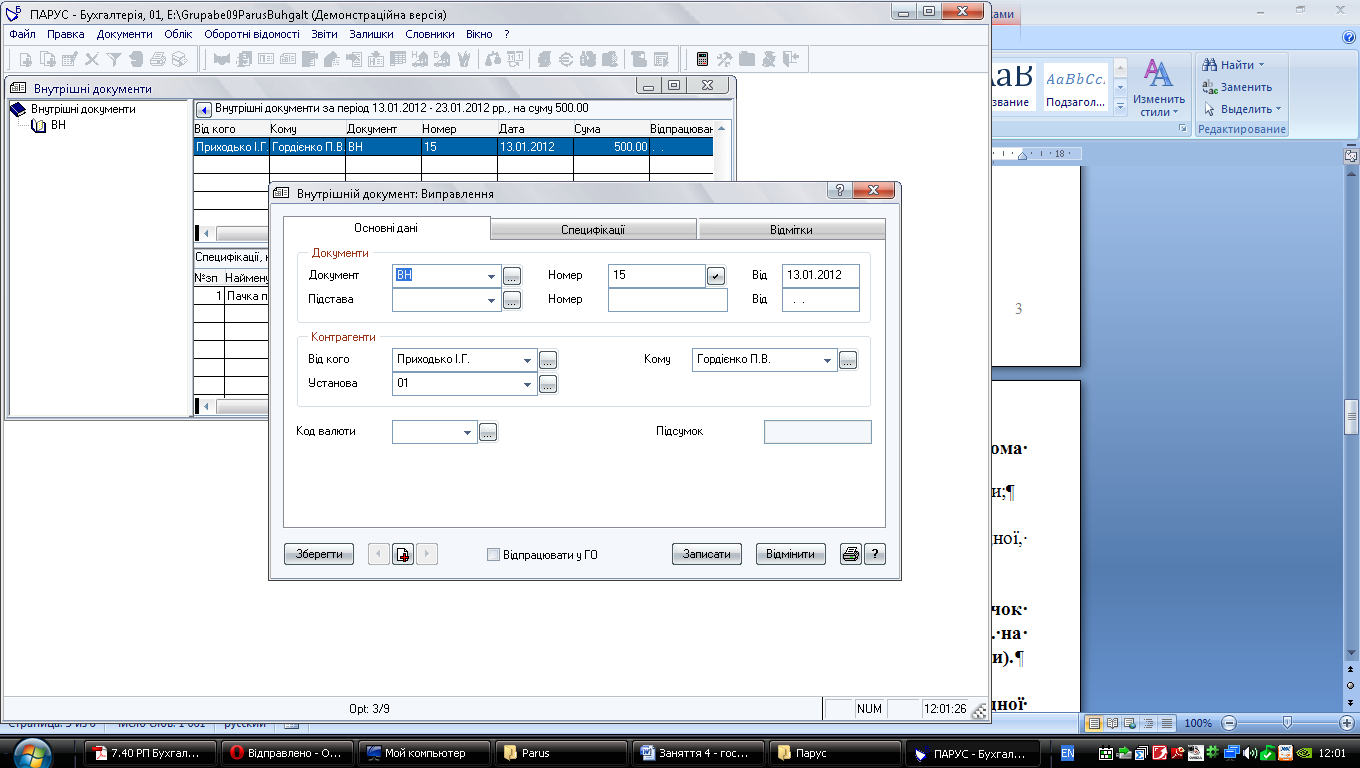Open the Словники menu
1360x768 pixels.
click(x=430, y=34)
